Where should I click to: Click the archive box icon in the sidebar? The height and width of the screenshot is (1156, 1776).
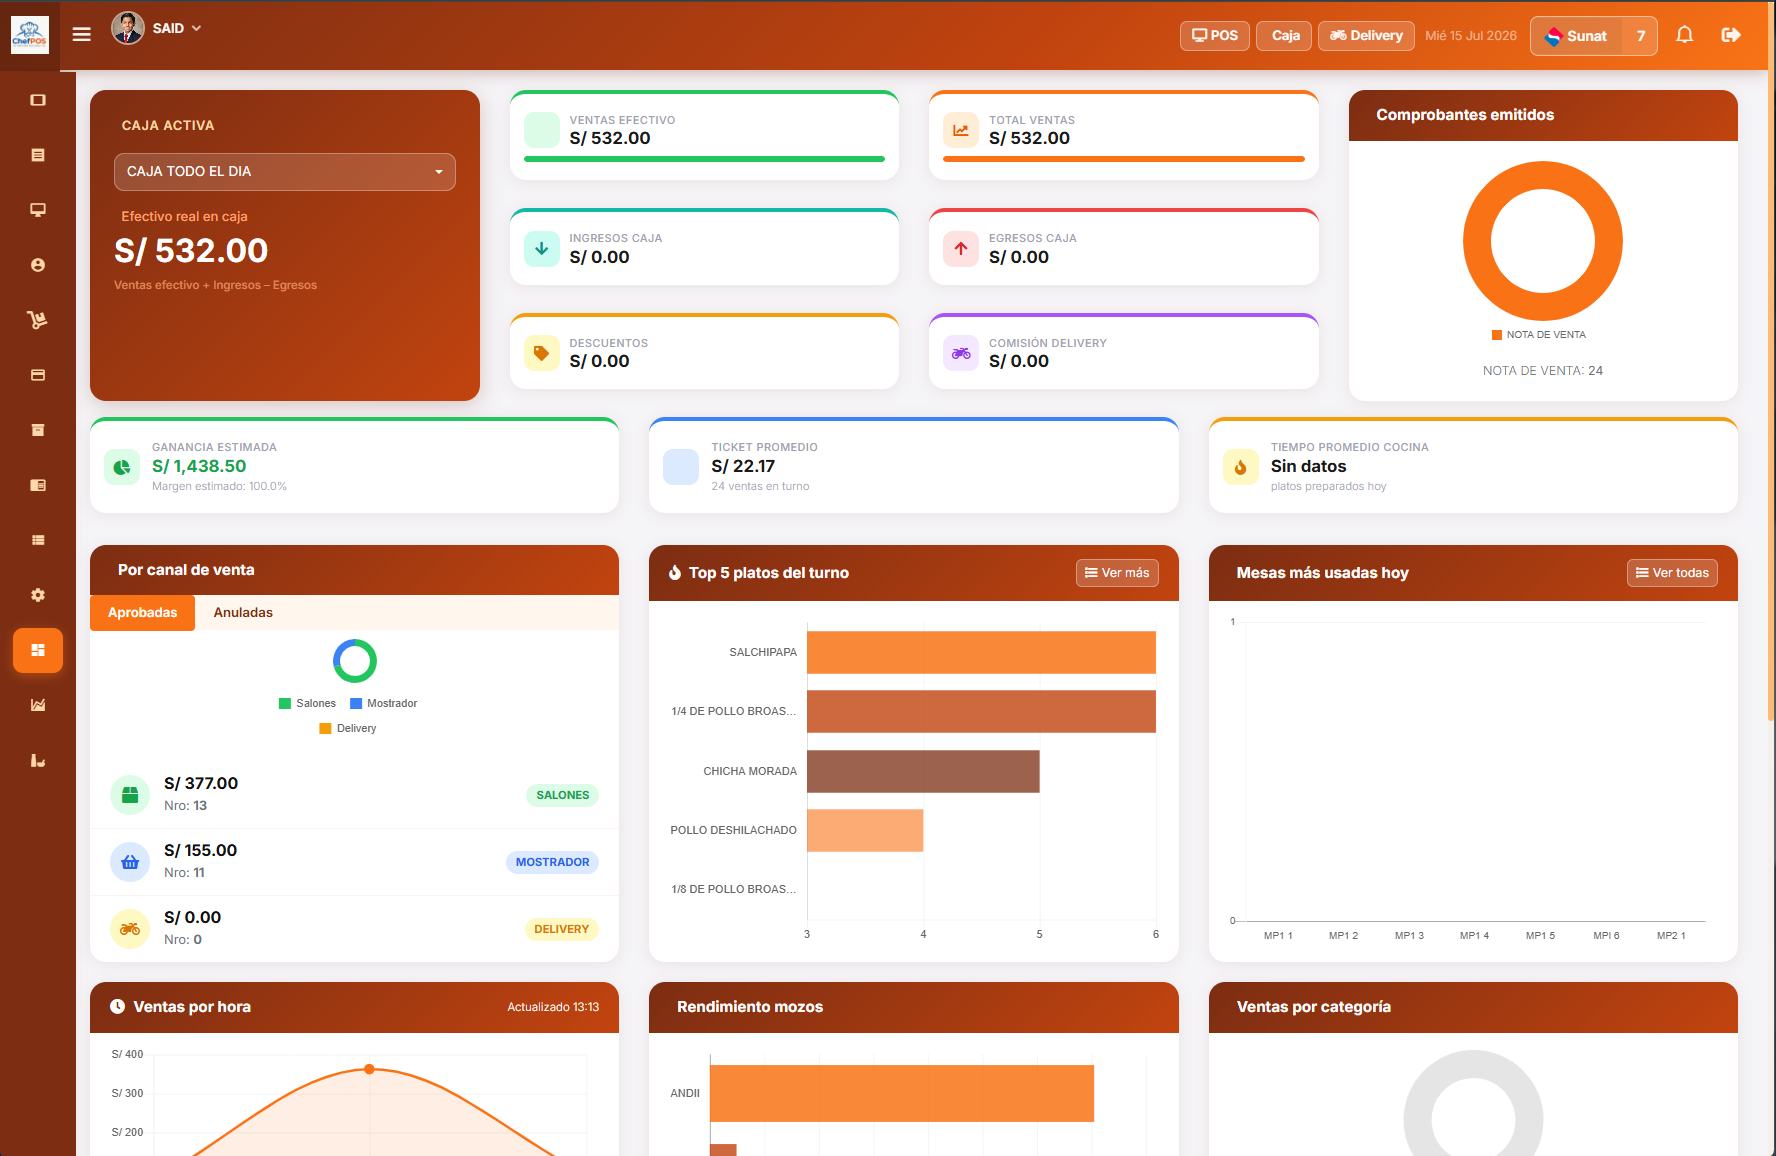38,430
